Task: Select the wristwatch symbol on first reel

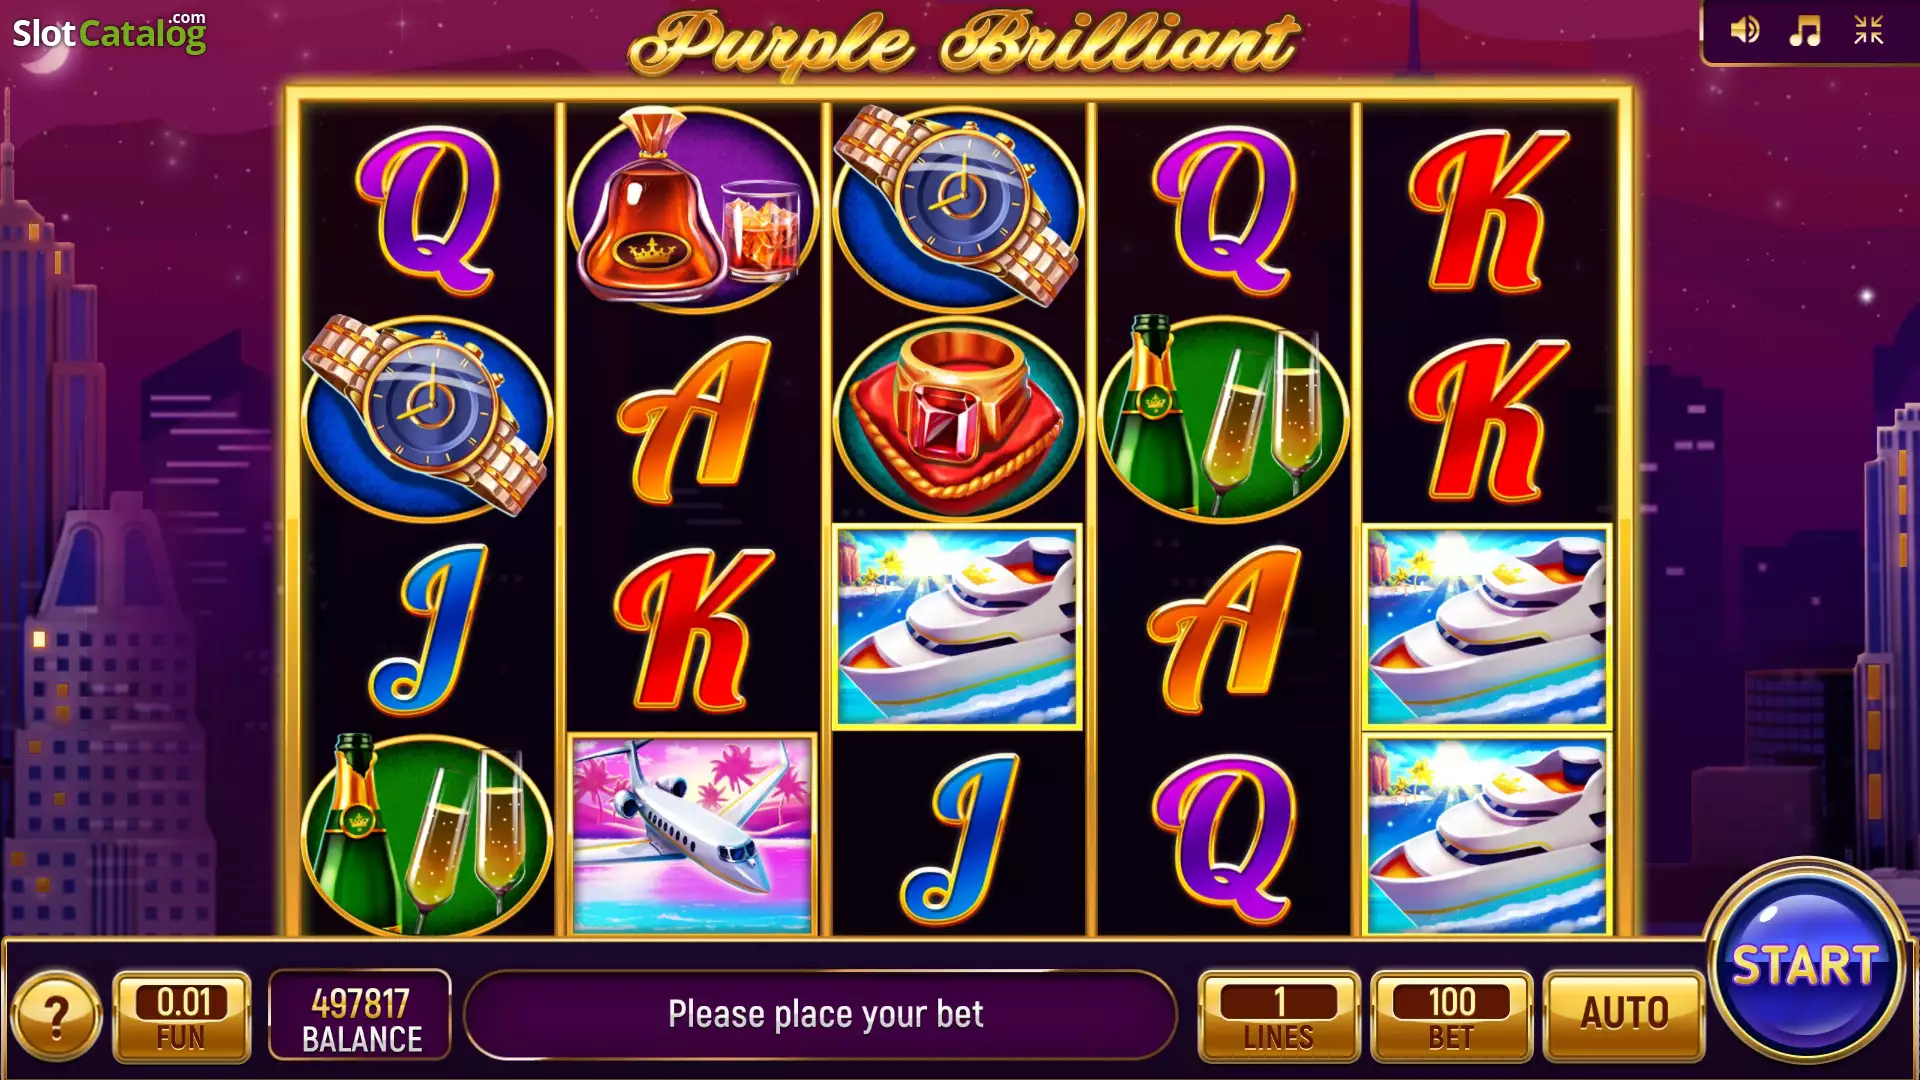Action: (x=428, y=416)
